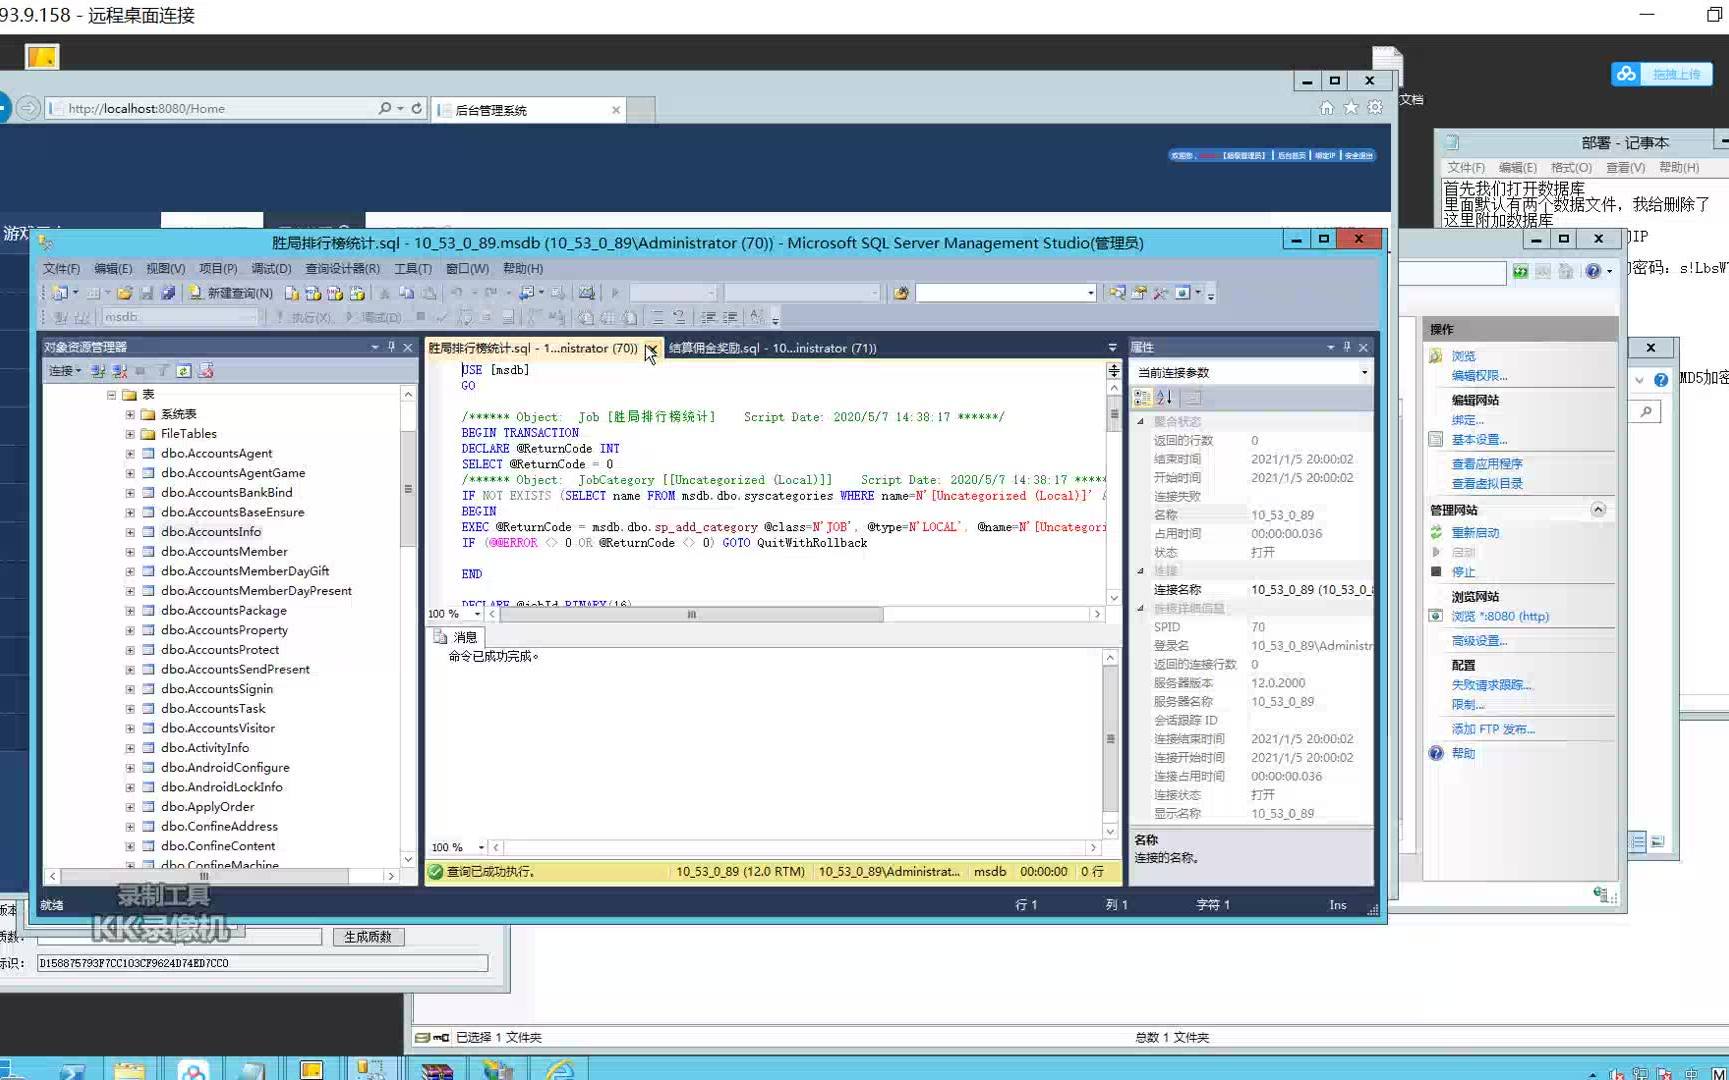Select the dbo.AccountsMember table
Viewport: 1729px width, 1080px height.
pyautogui.click(x=224, y=552)
